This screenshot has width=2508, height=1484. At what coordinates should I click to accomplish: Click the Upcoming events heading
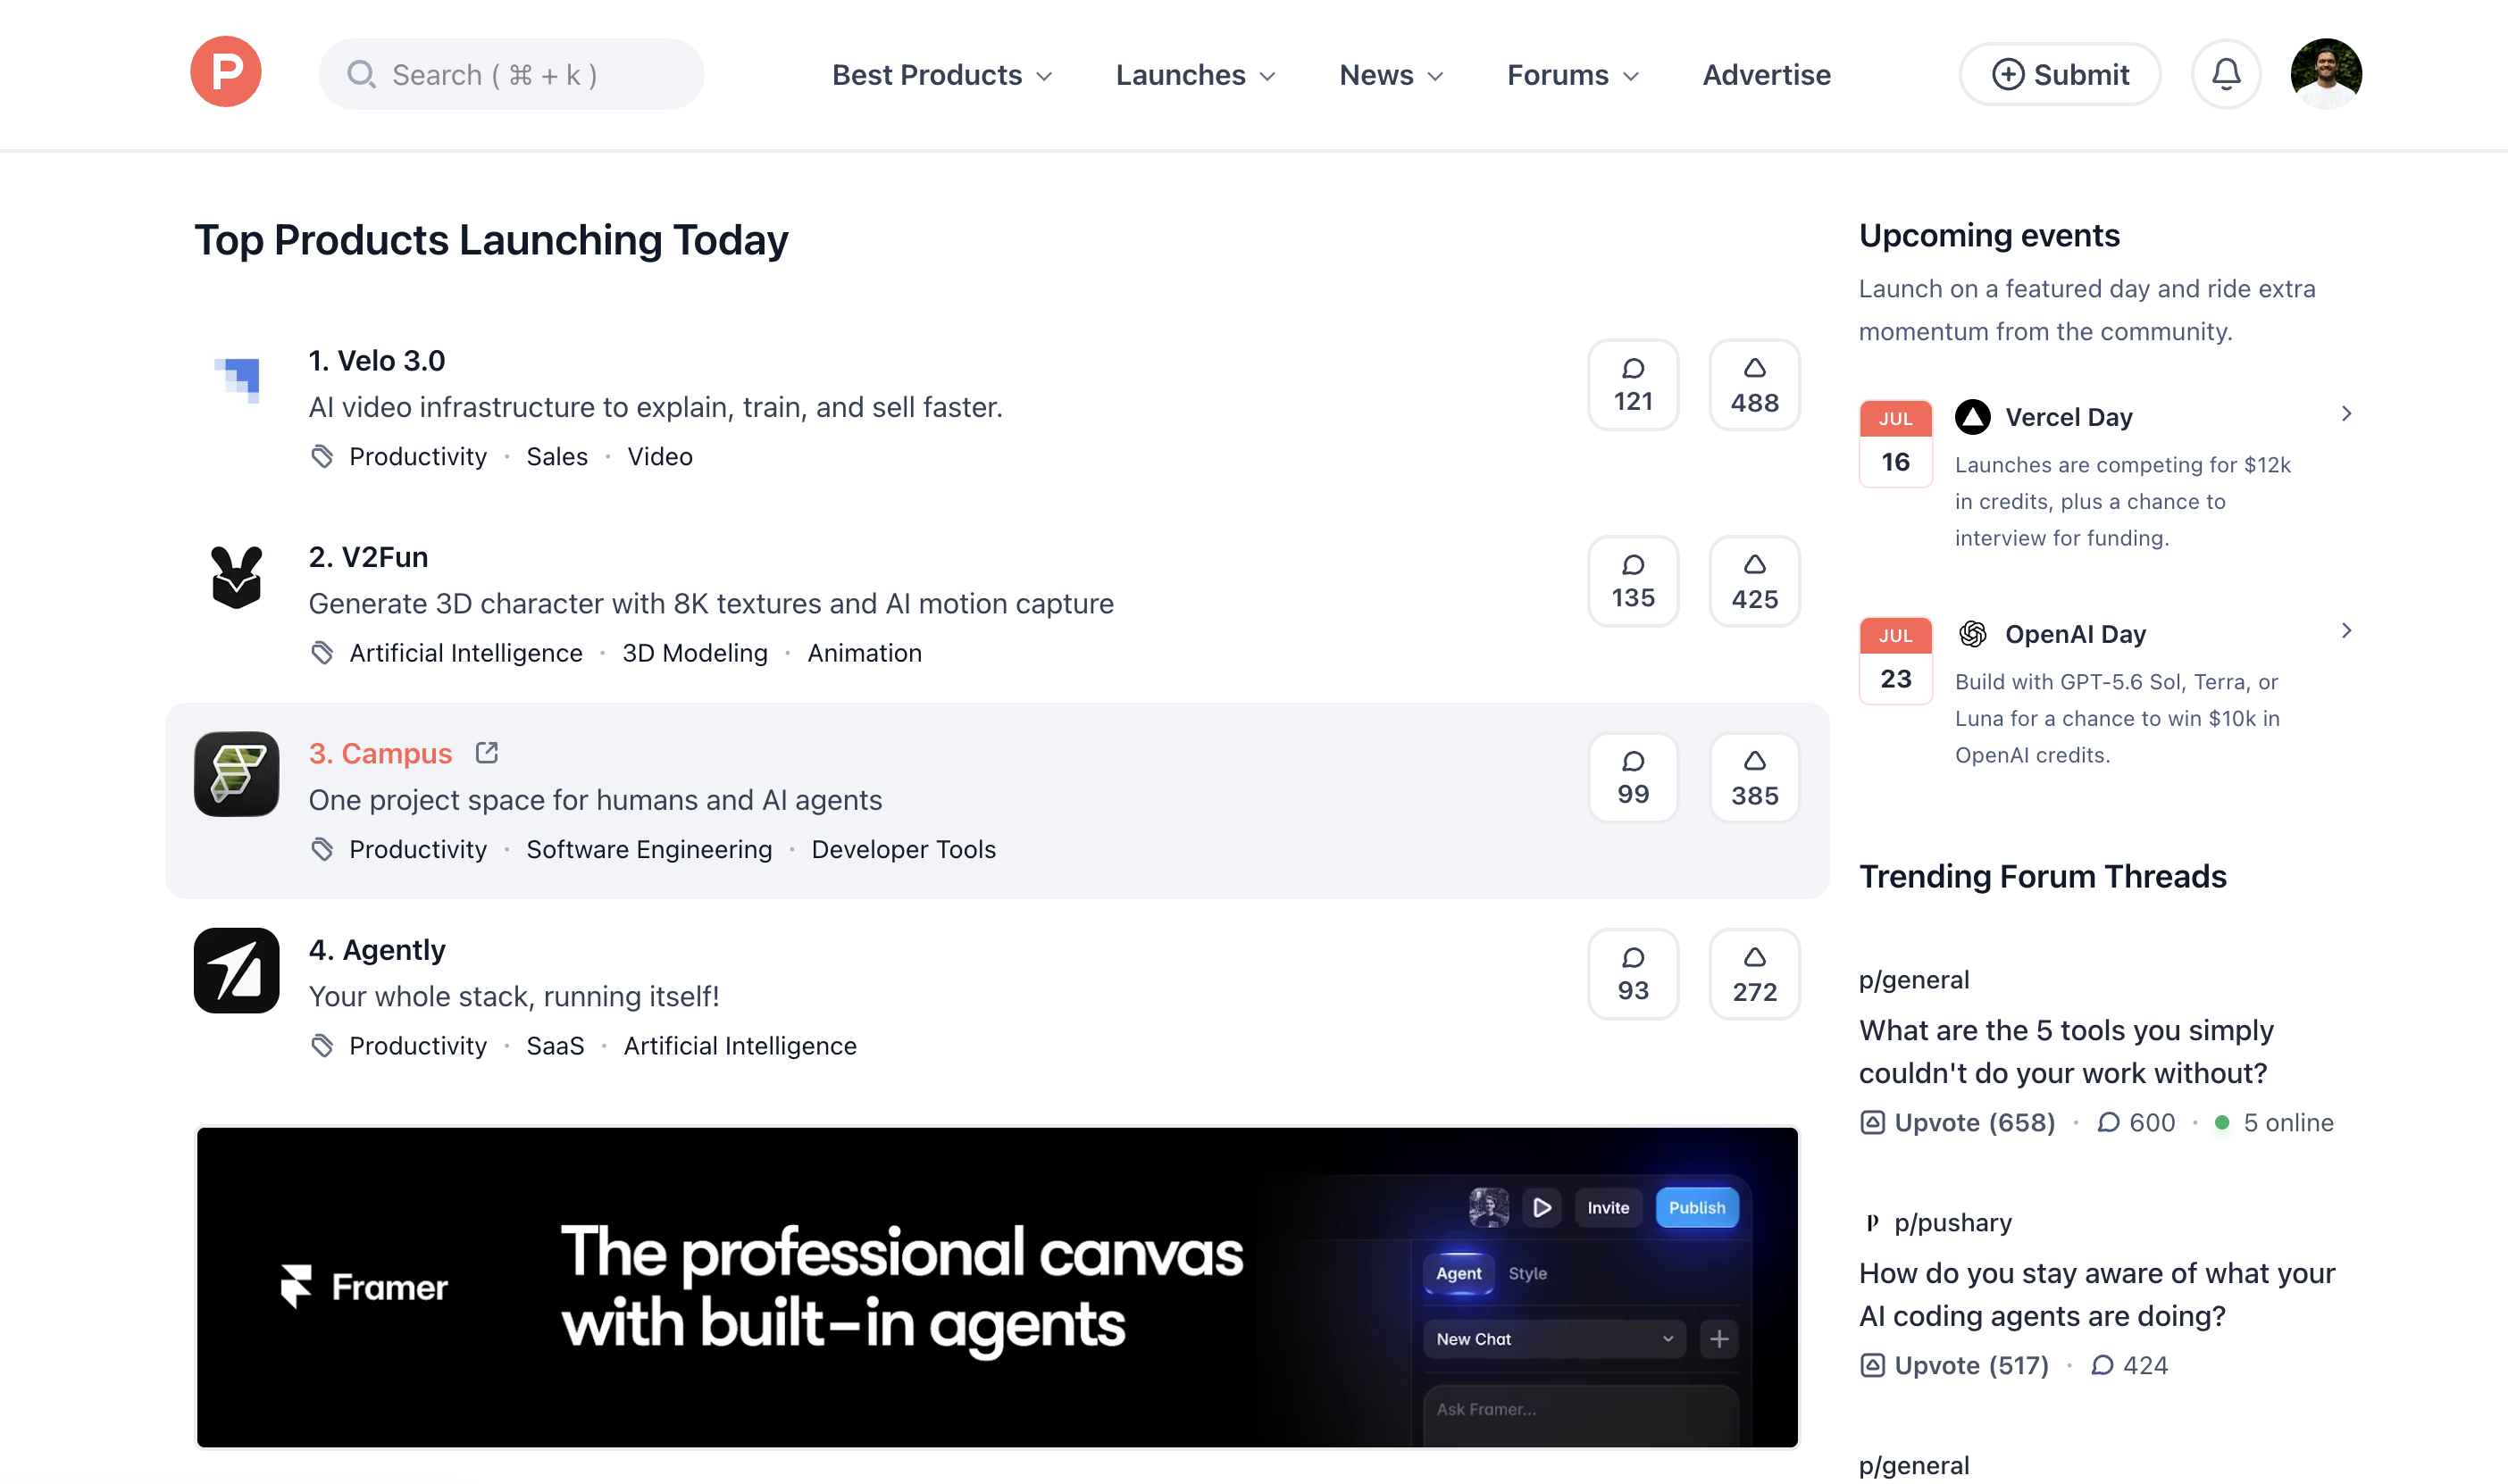tap(1989, 235)
